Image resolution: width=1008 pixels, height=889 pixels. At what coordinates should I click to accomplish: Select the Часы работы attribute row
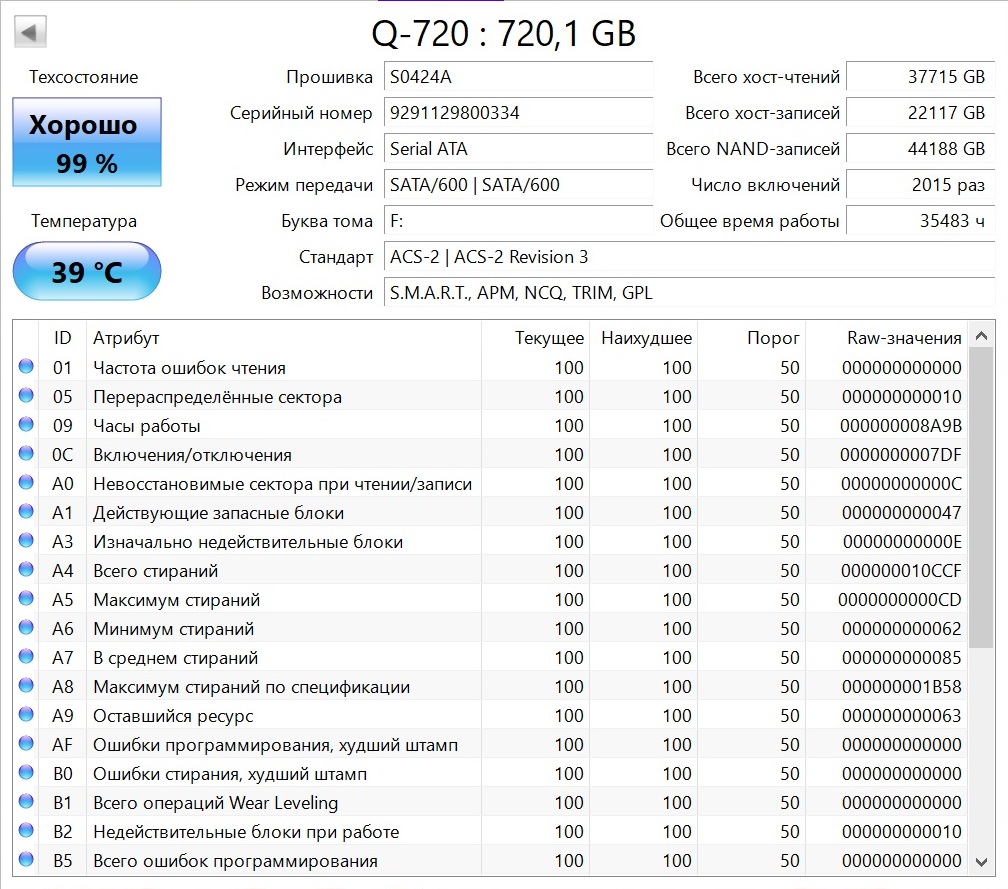click(490, 425)
